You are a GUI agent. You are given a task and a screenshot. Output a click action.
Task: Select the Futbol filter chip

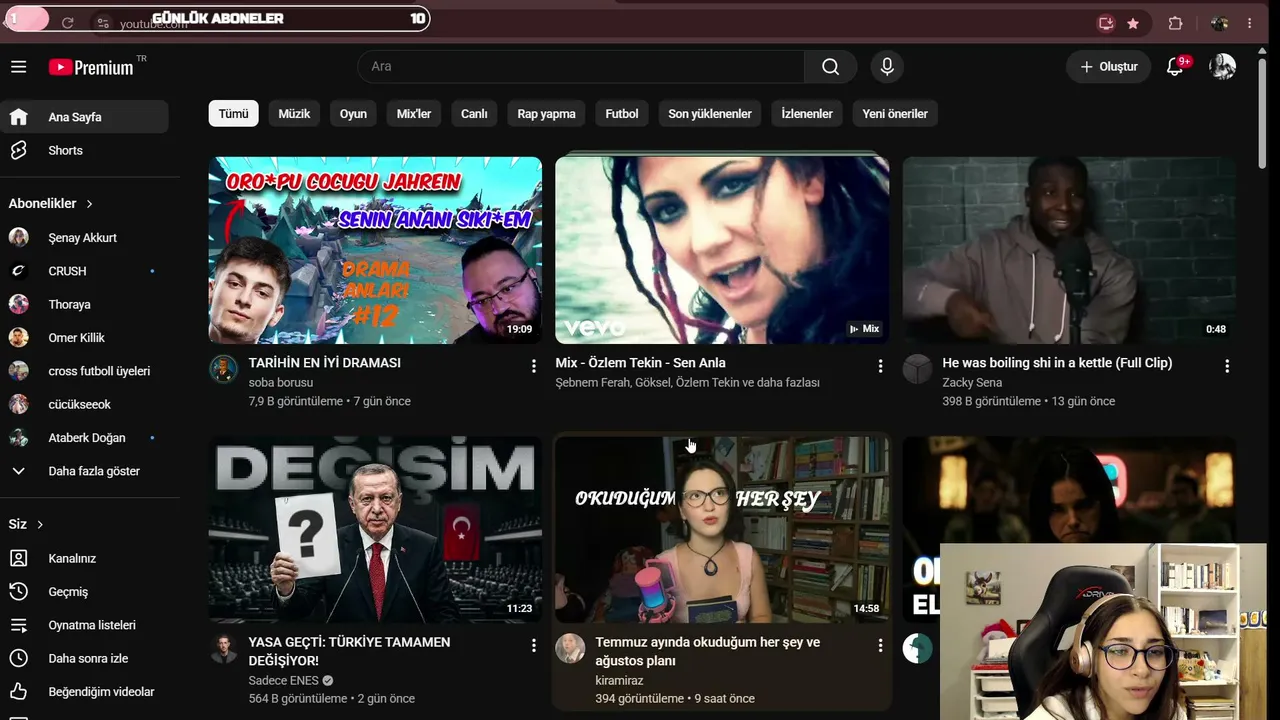point(621,114)
